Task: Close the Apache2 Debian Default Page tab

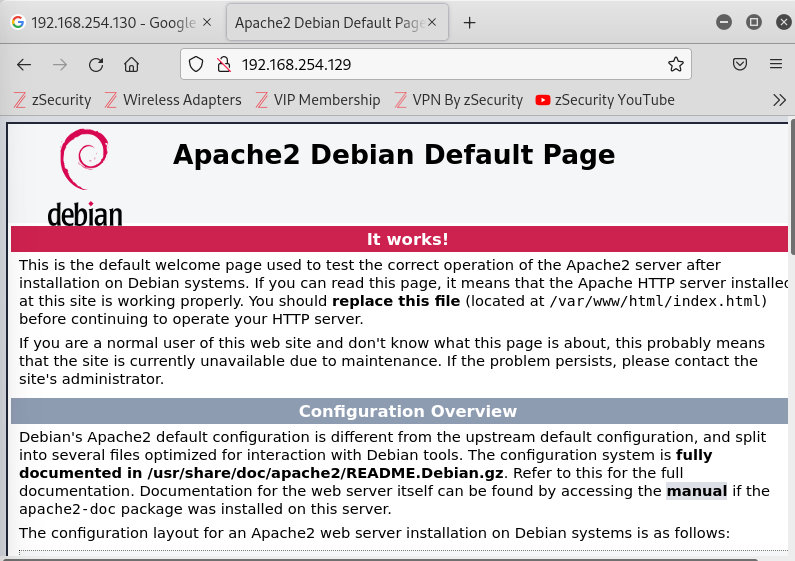Action: click(432, 22)
